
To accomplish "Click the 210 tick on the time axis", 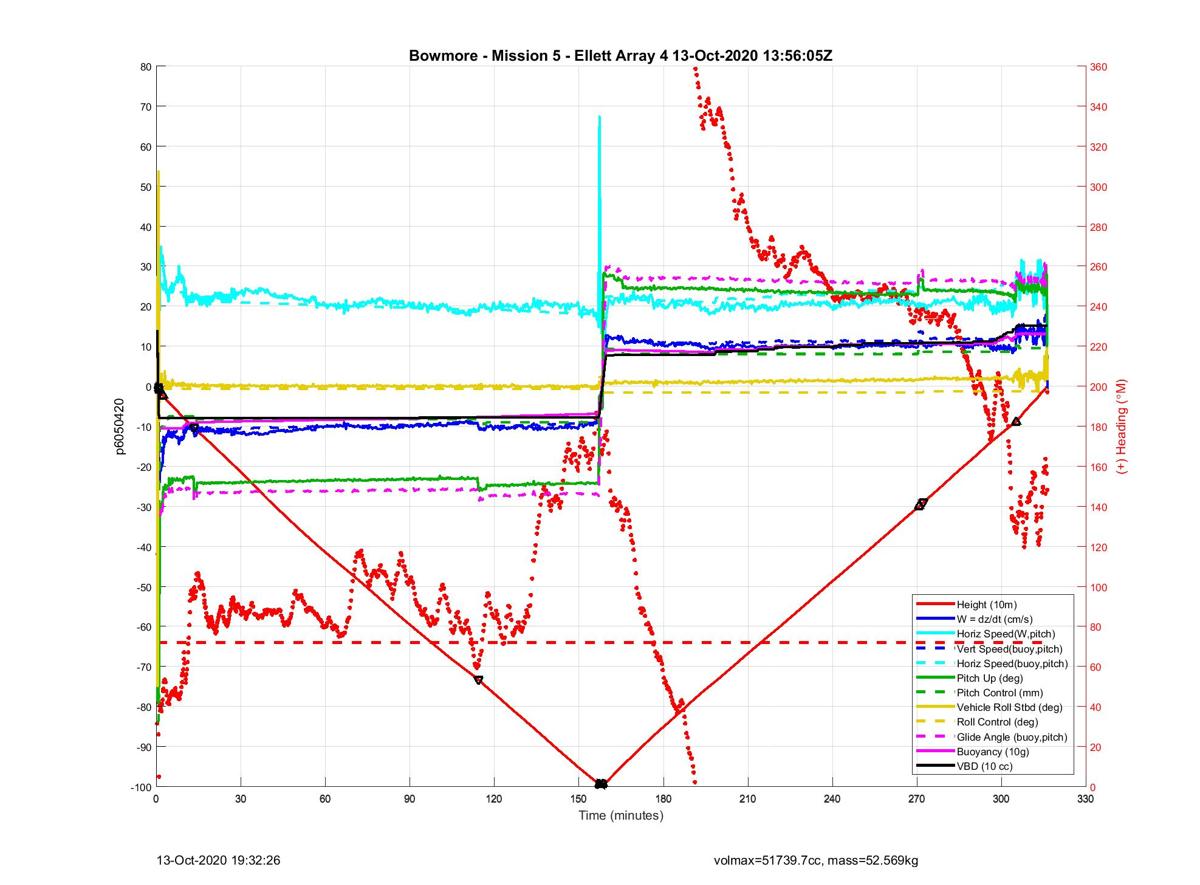I will 748,800.
